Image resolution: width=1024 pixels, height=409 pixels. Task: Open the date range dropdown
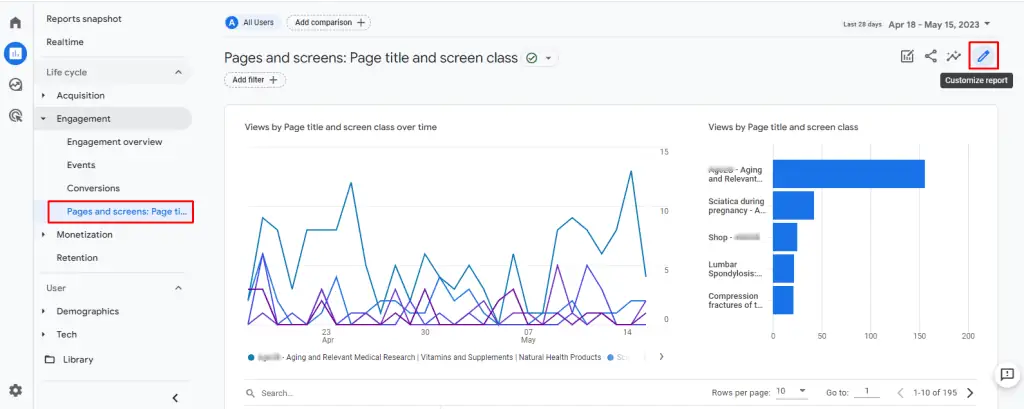940,24
